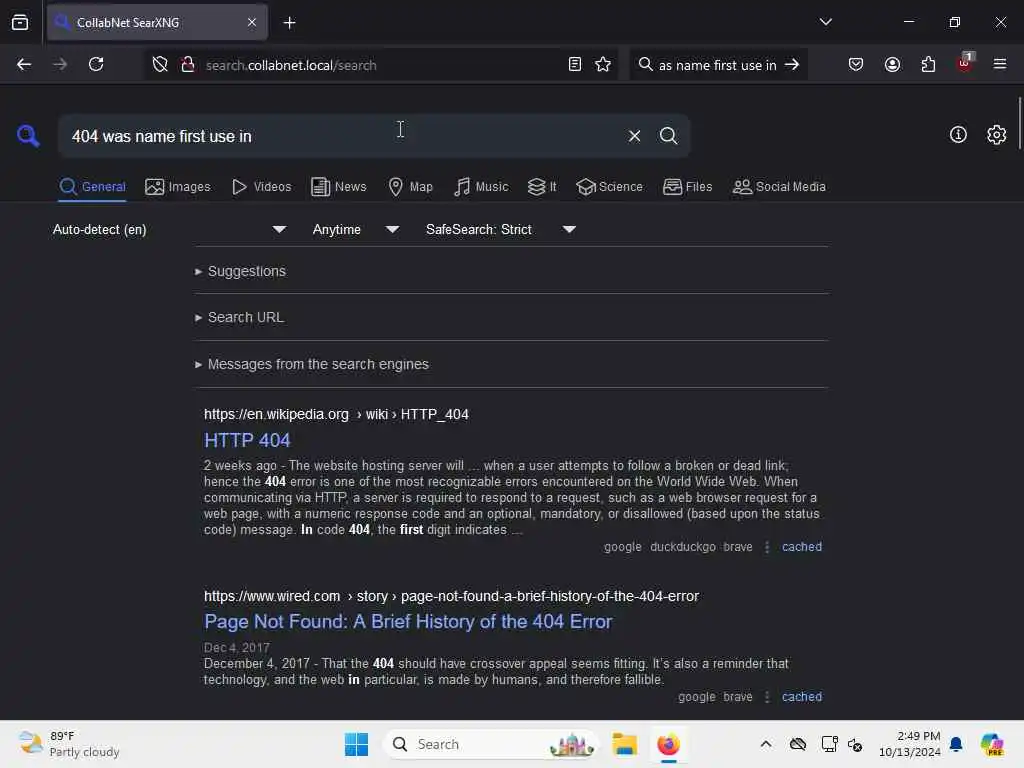
Task: Open Firefox account icon
Action: pyautogui.click(x=892, y=64)
